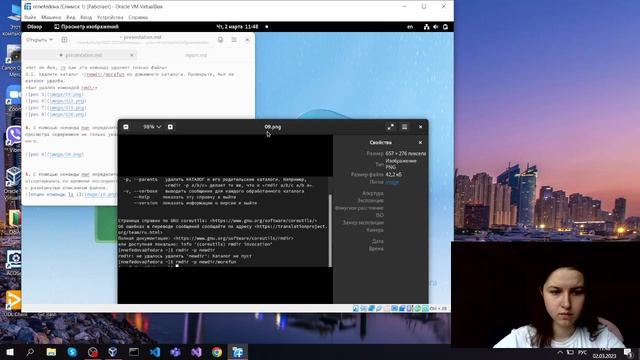Screen dimensions: 640x360
Task: Switch the 'en' keyboard layout indicator
Action: pyautogui.click(x=410, y=27)
